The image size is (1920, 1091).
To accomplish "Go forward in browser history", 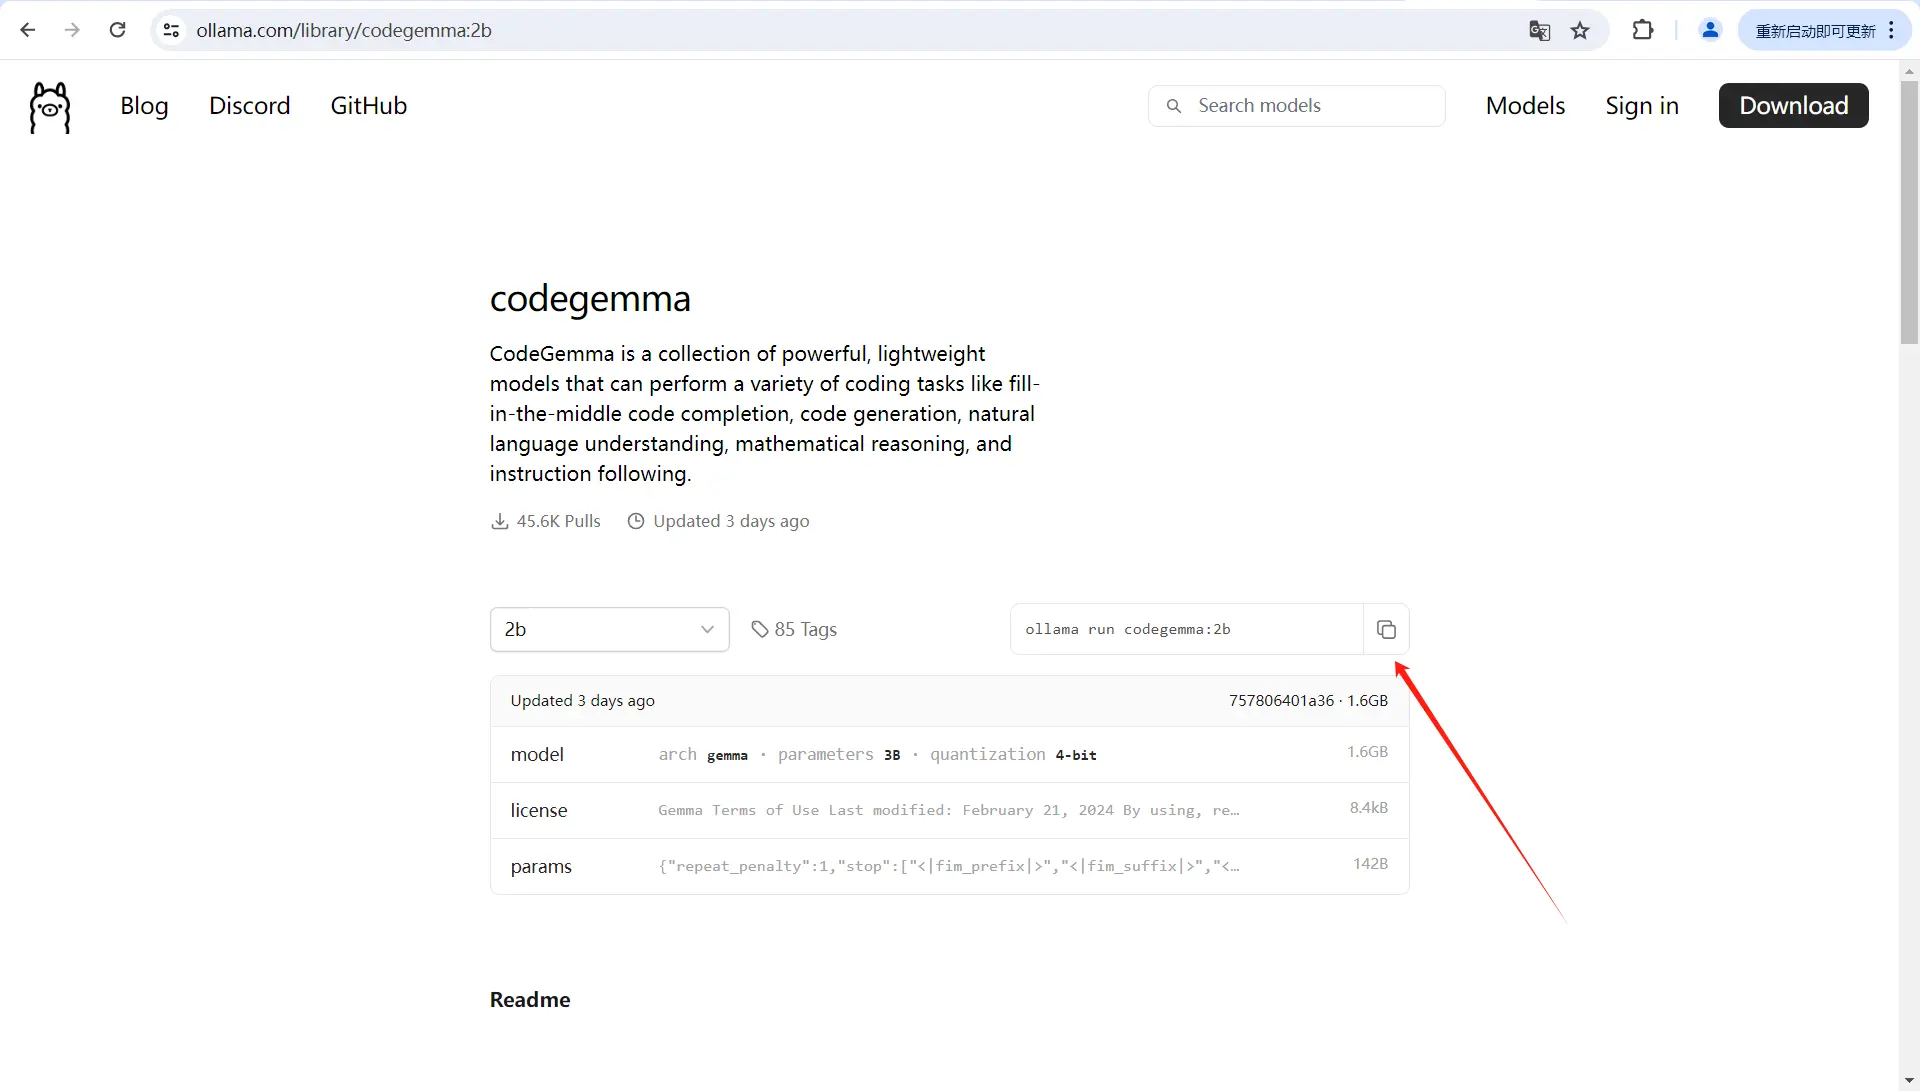I will point(72,30).
